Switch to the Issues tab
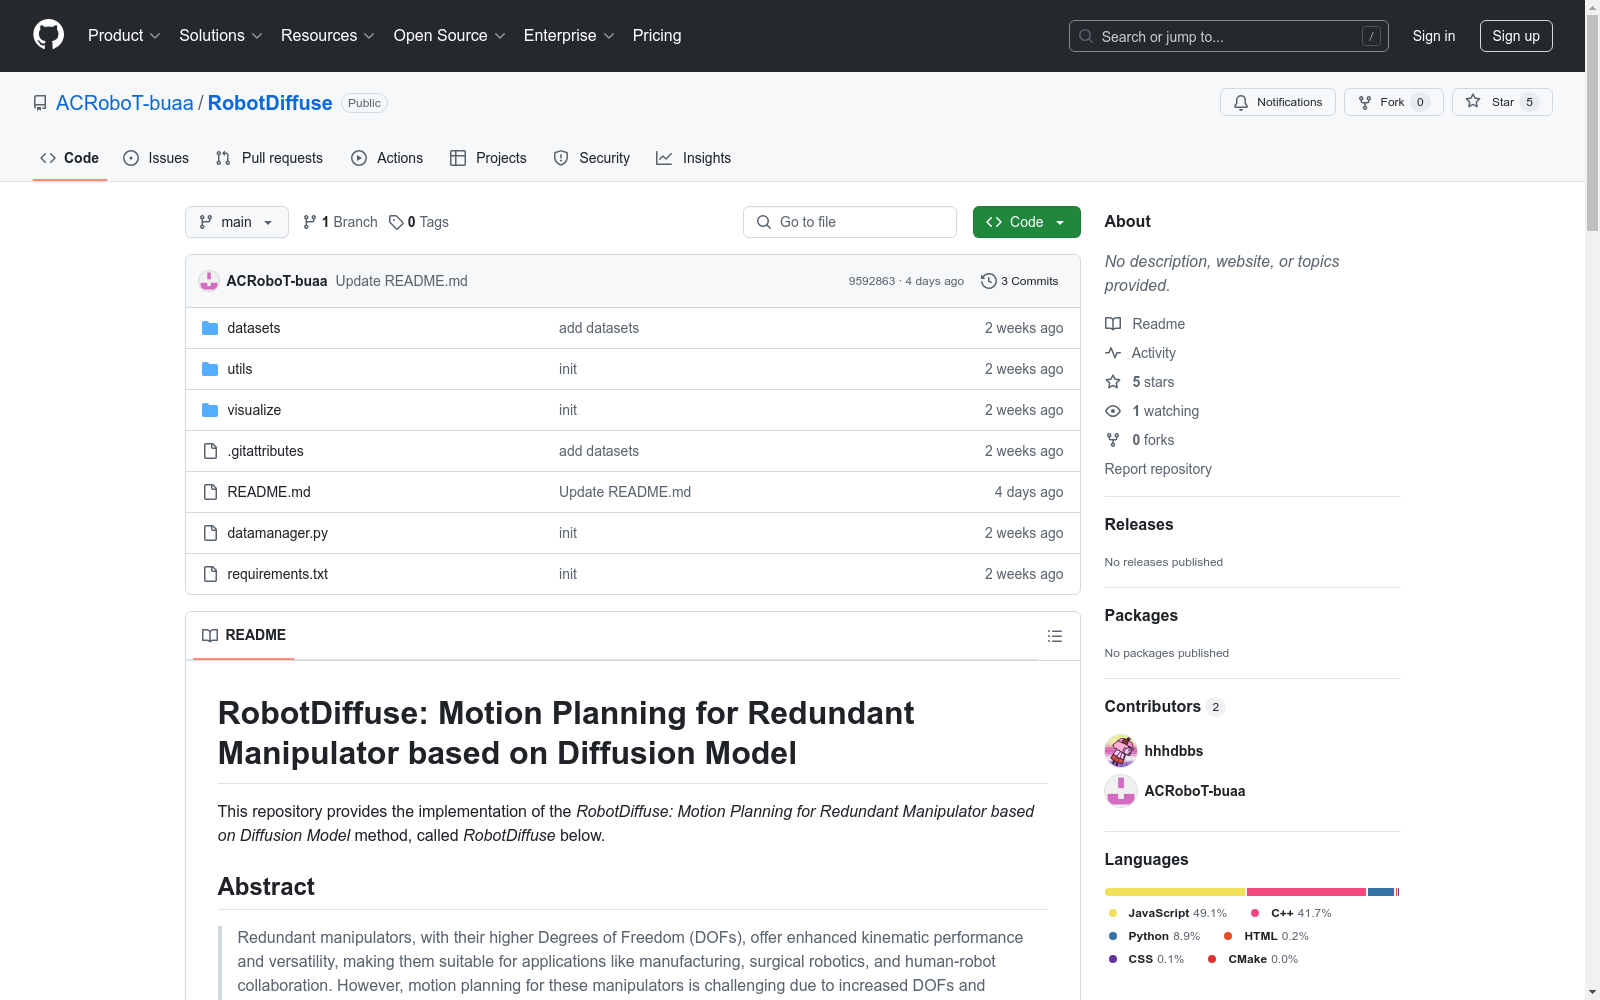The height and width of the screenshot is (1000, 1600). coord(156,158)
